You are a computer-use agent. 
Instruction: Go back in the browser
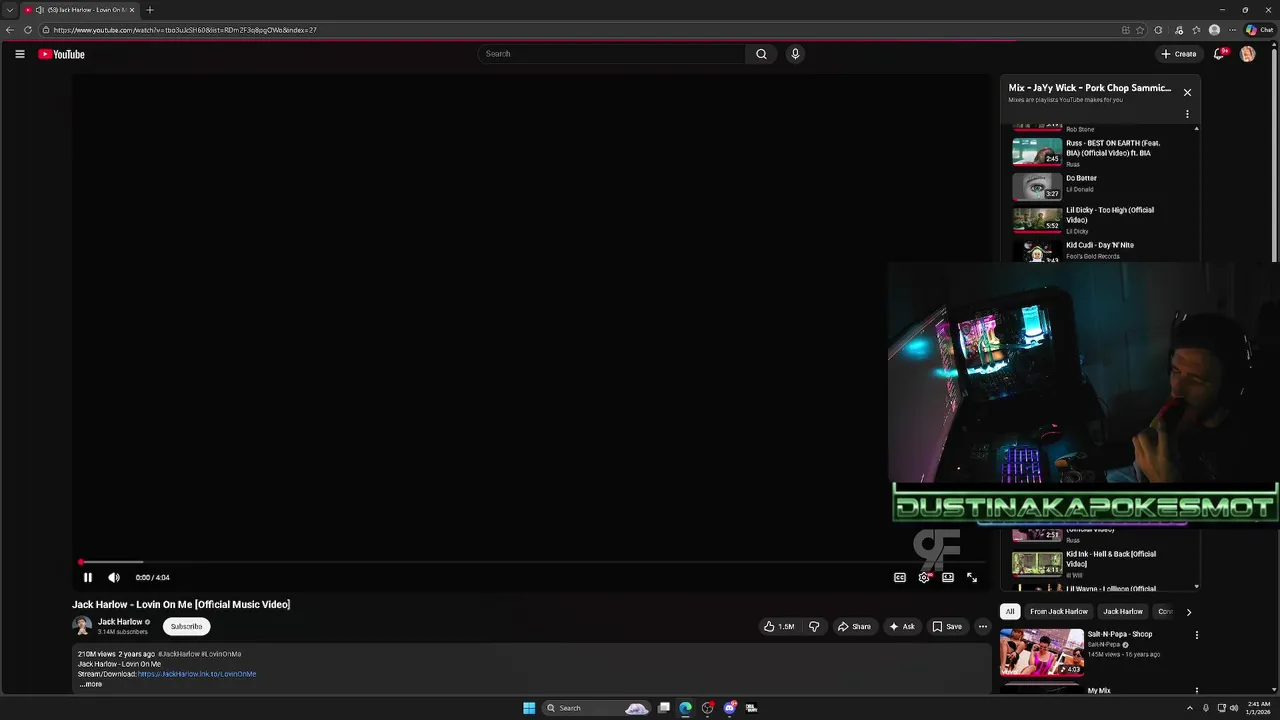coord(10,30)
